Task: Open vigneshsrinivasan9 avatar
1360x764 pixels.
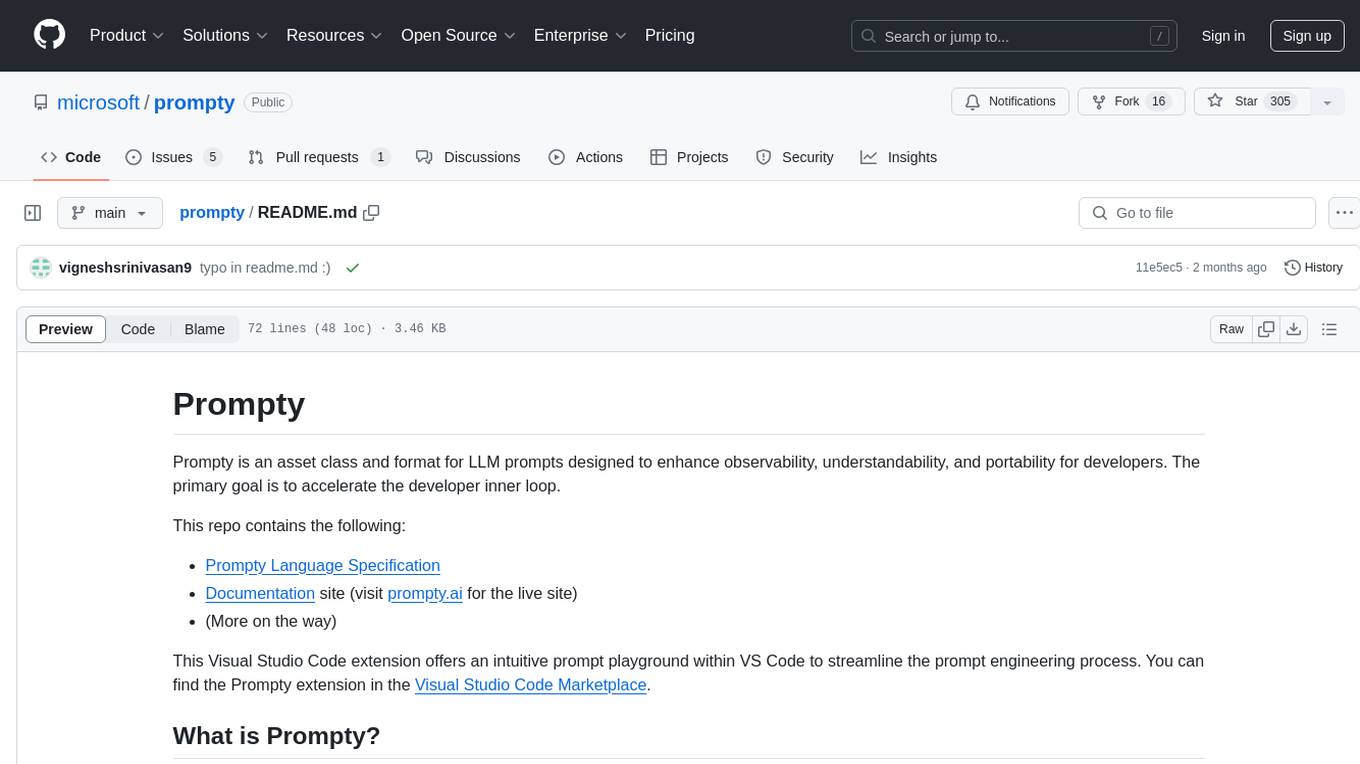Action: [x=41, y=267]
